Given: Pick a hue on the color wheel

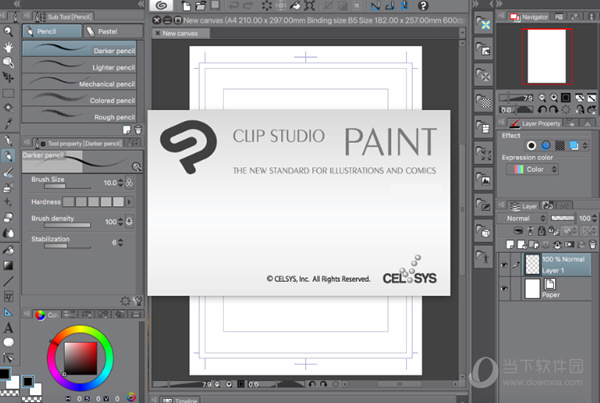Looking at the screenshot, I should tap(80, 358).
